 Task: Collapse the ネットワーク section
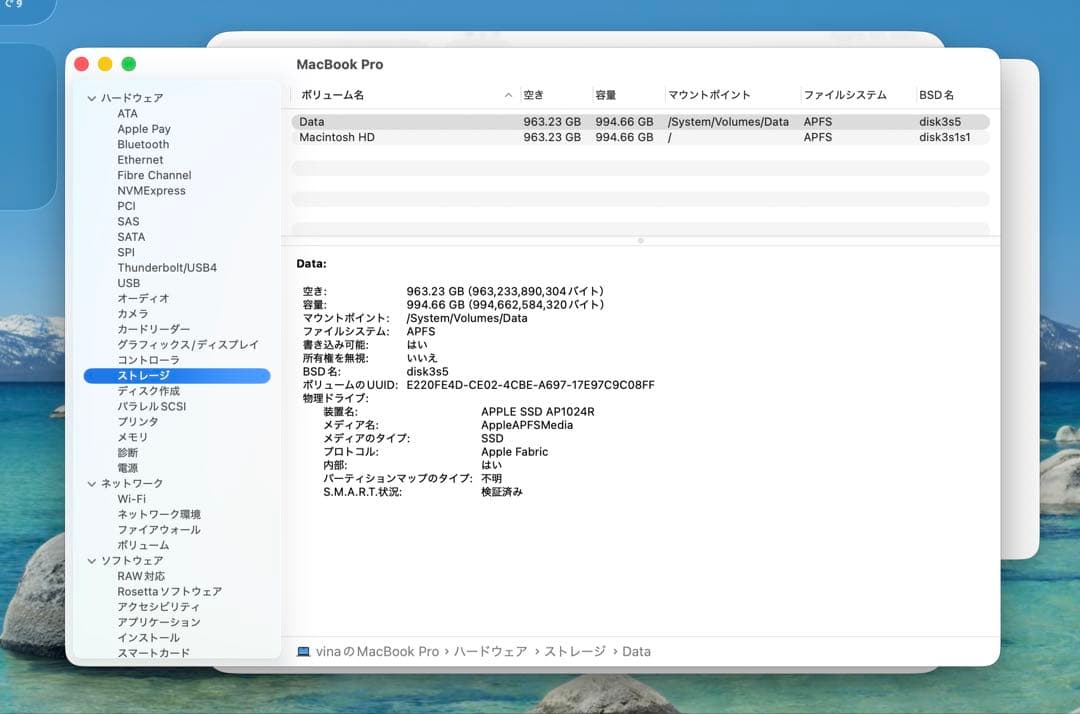tap(92, 484)
